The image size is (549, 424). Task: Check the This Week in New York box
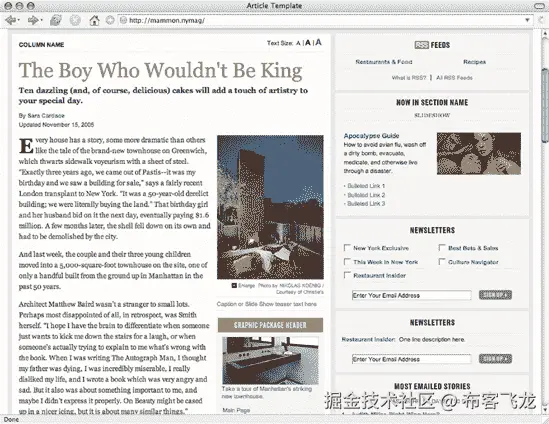pos(347,262)
